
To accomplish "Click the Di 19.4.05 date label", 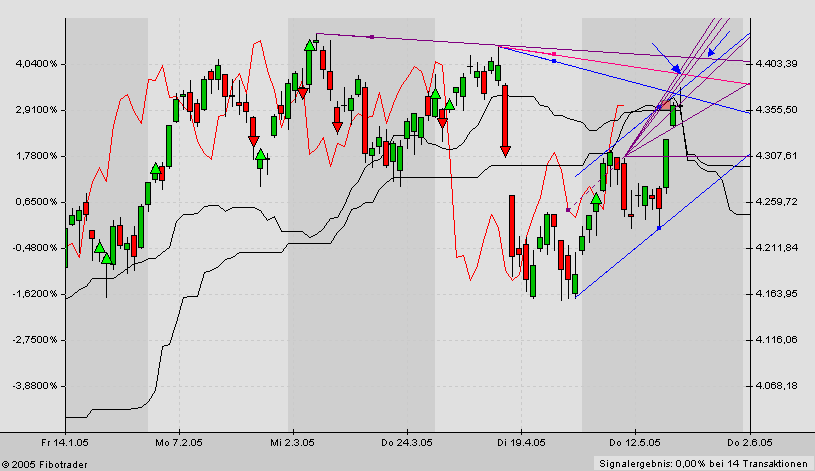I will click(521, 443).
